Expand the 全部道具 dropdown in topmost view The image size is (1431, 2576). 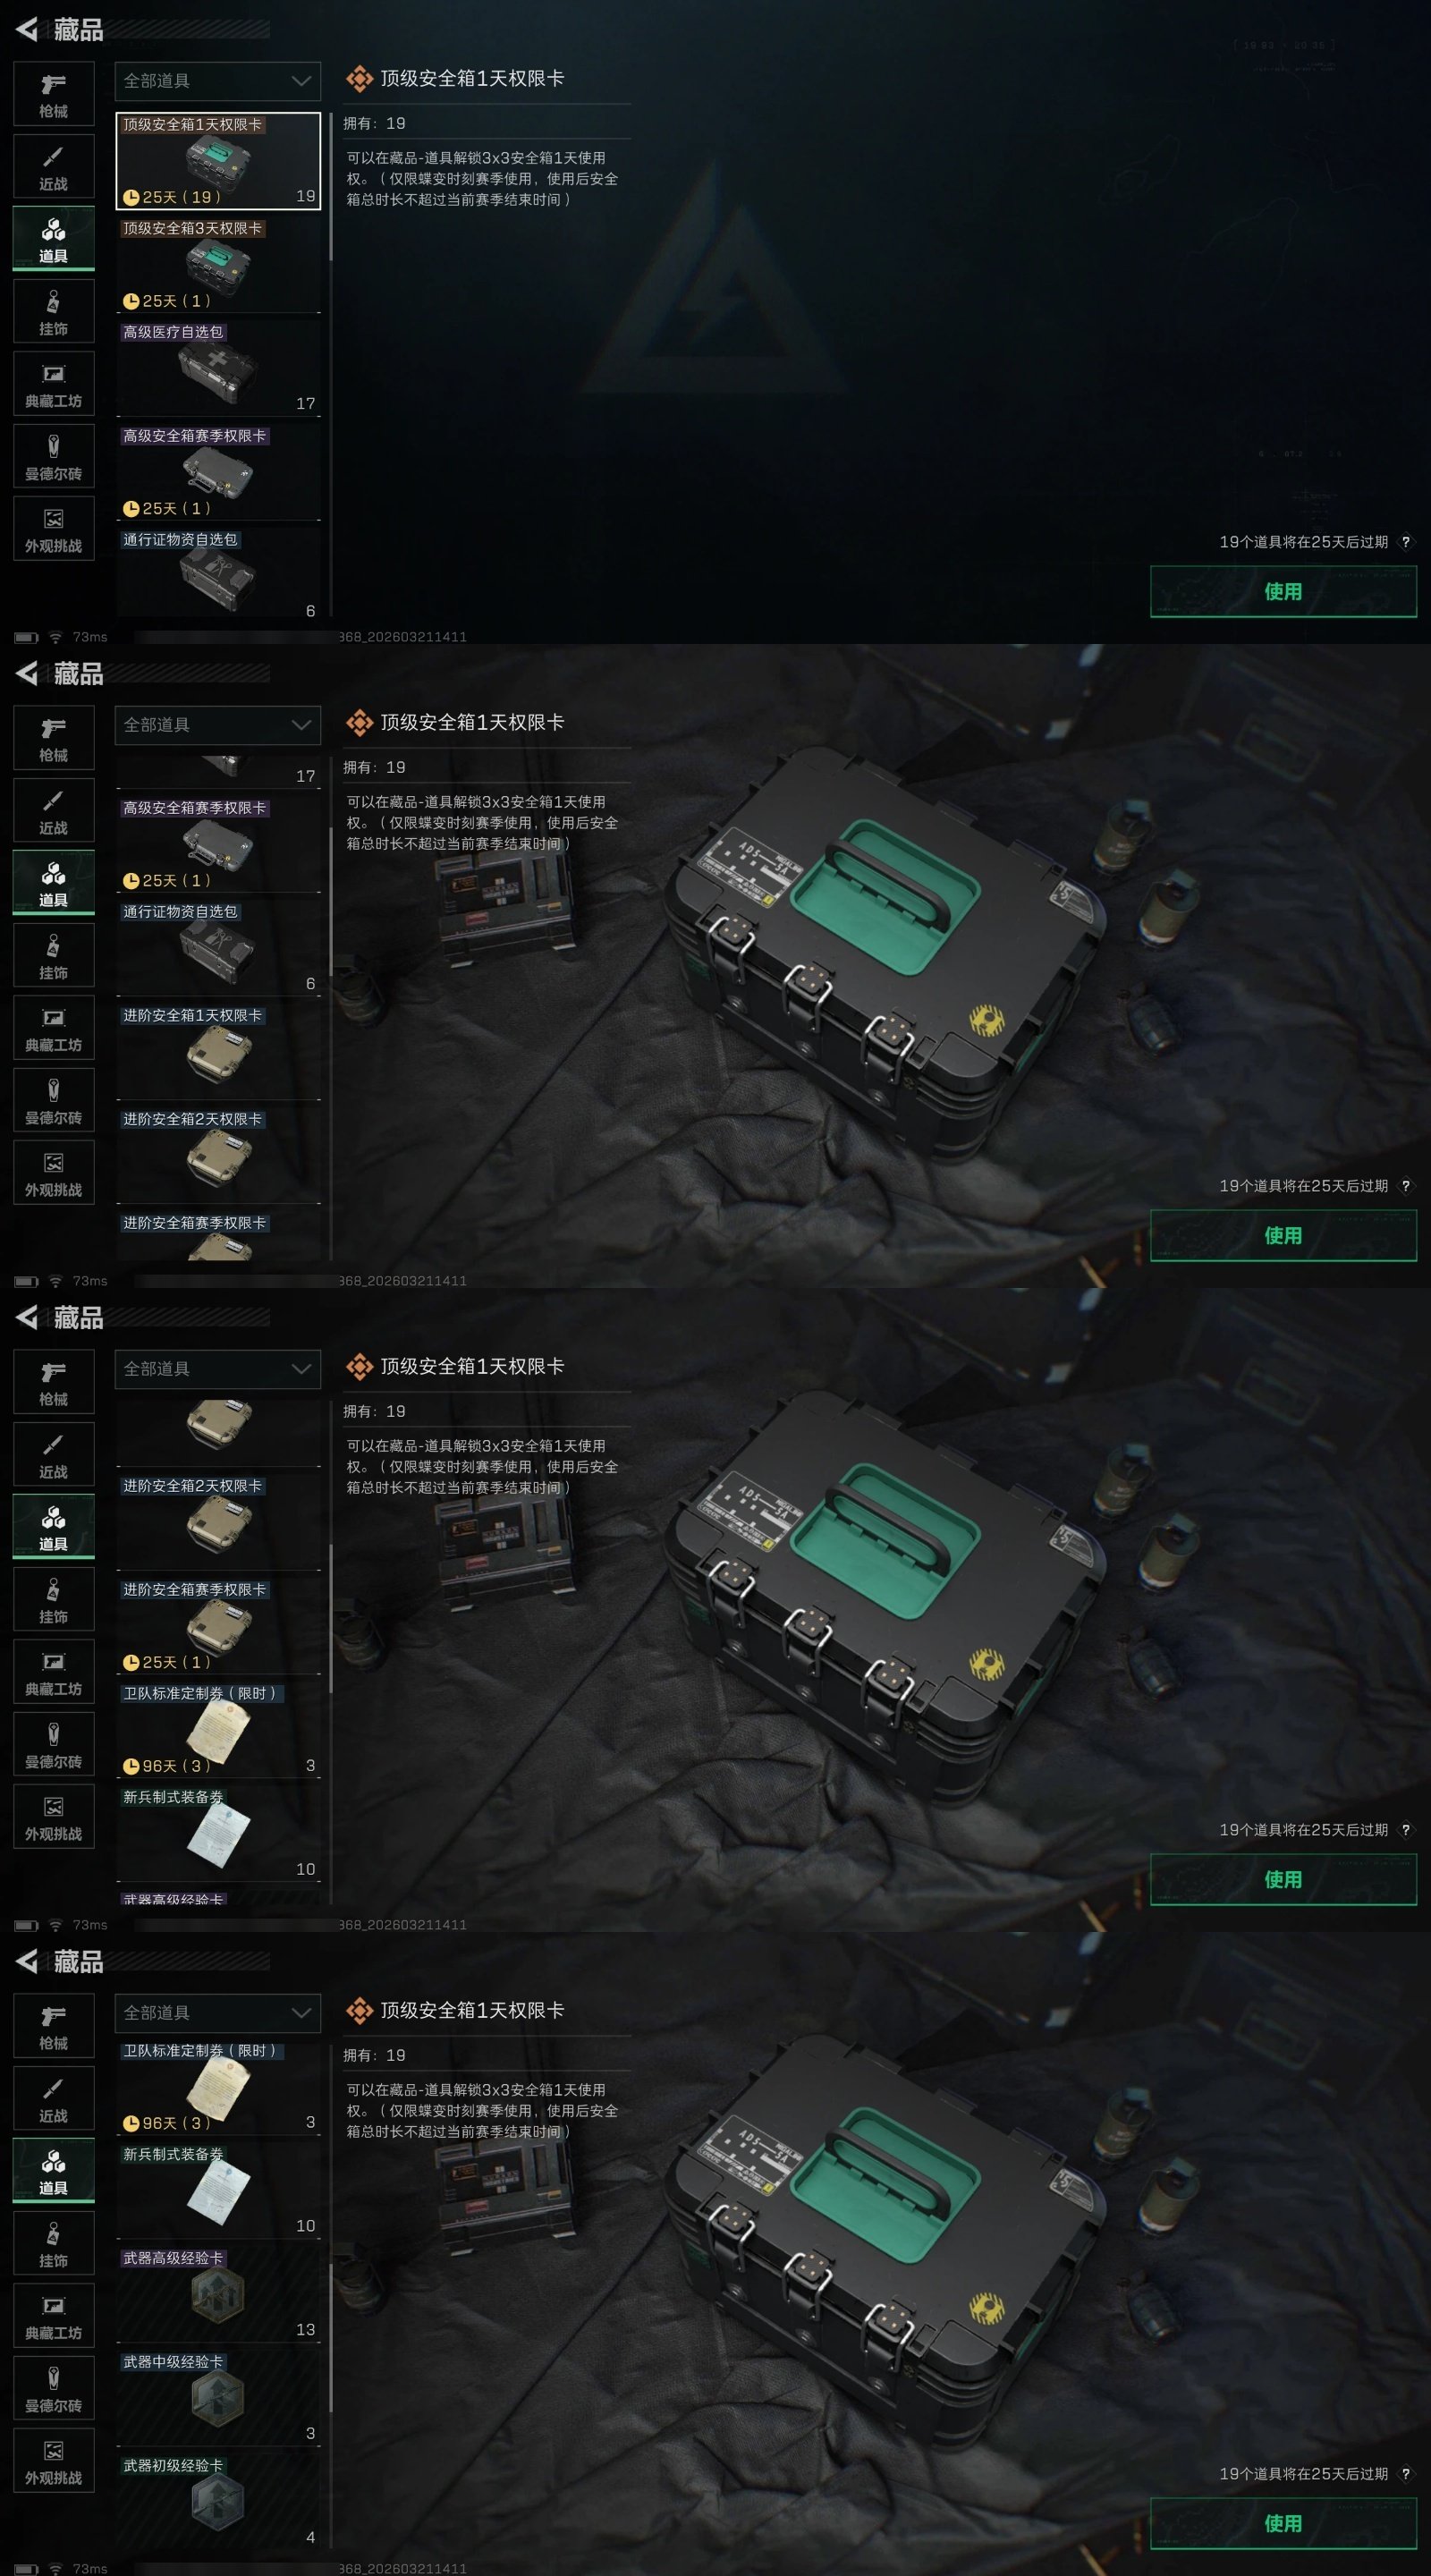(218, 81)
